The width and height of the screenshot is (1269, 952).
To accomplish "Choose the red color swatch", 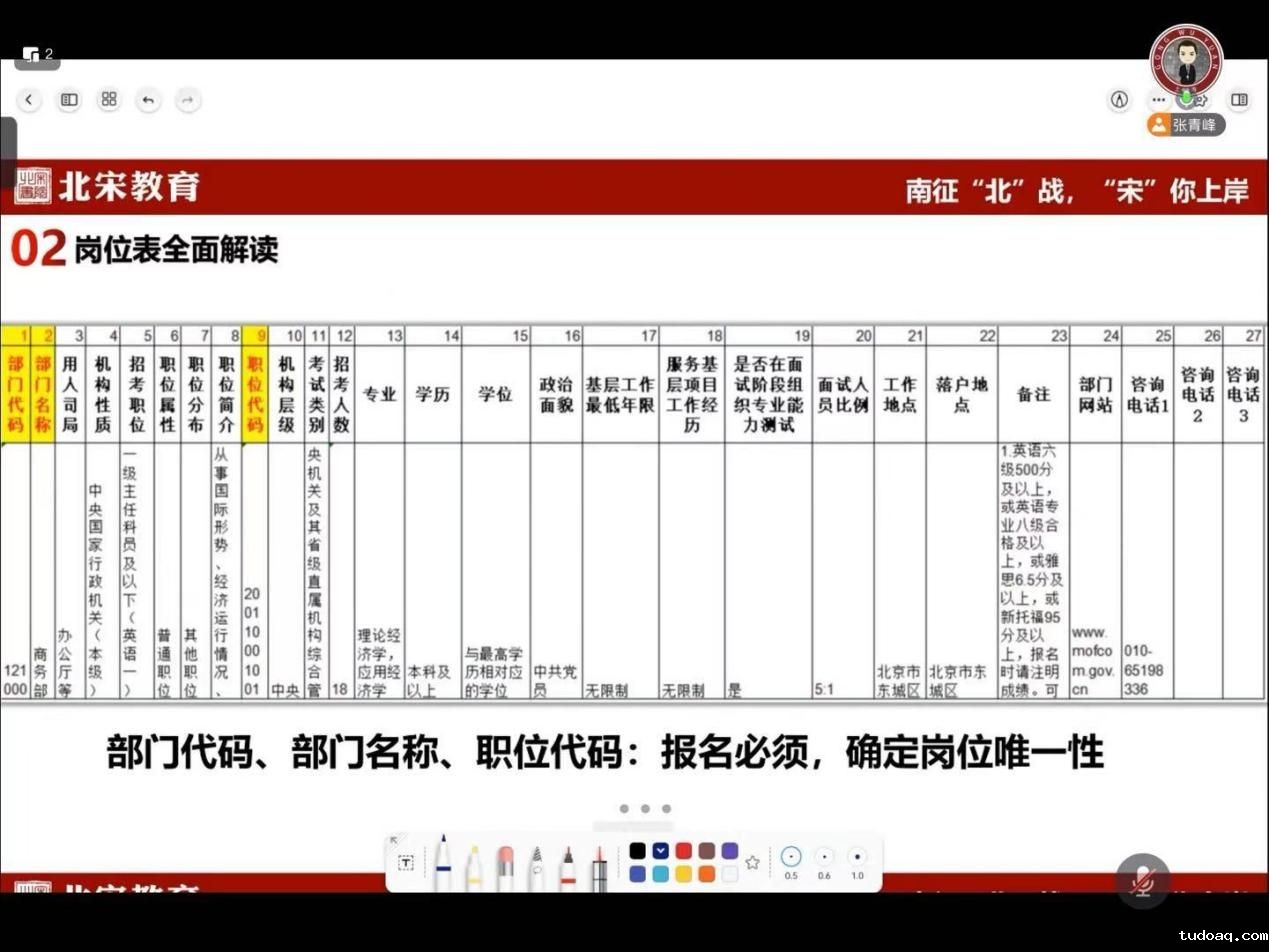I will 684,851.
